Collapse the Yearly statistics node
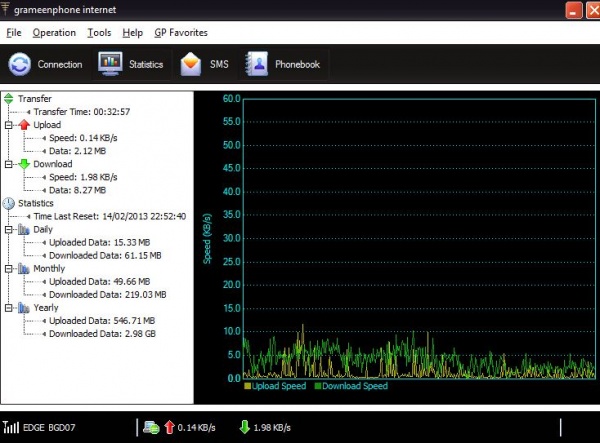Screen dimensions: 600x443 8,308
